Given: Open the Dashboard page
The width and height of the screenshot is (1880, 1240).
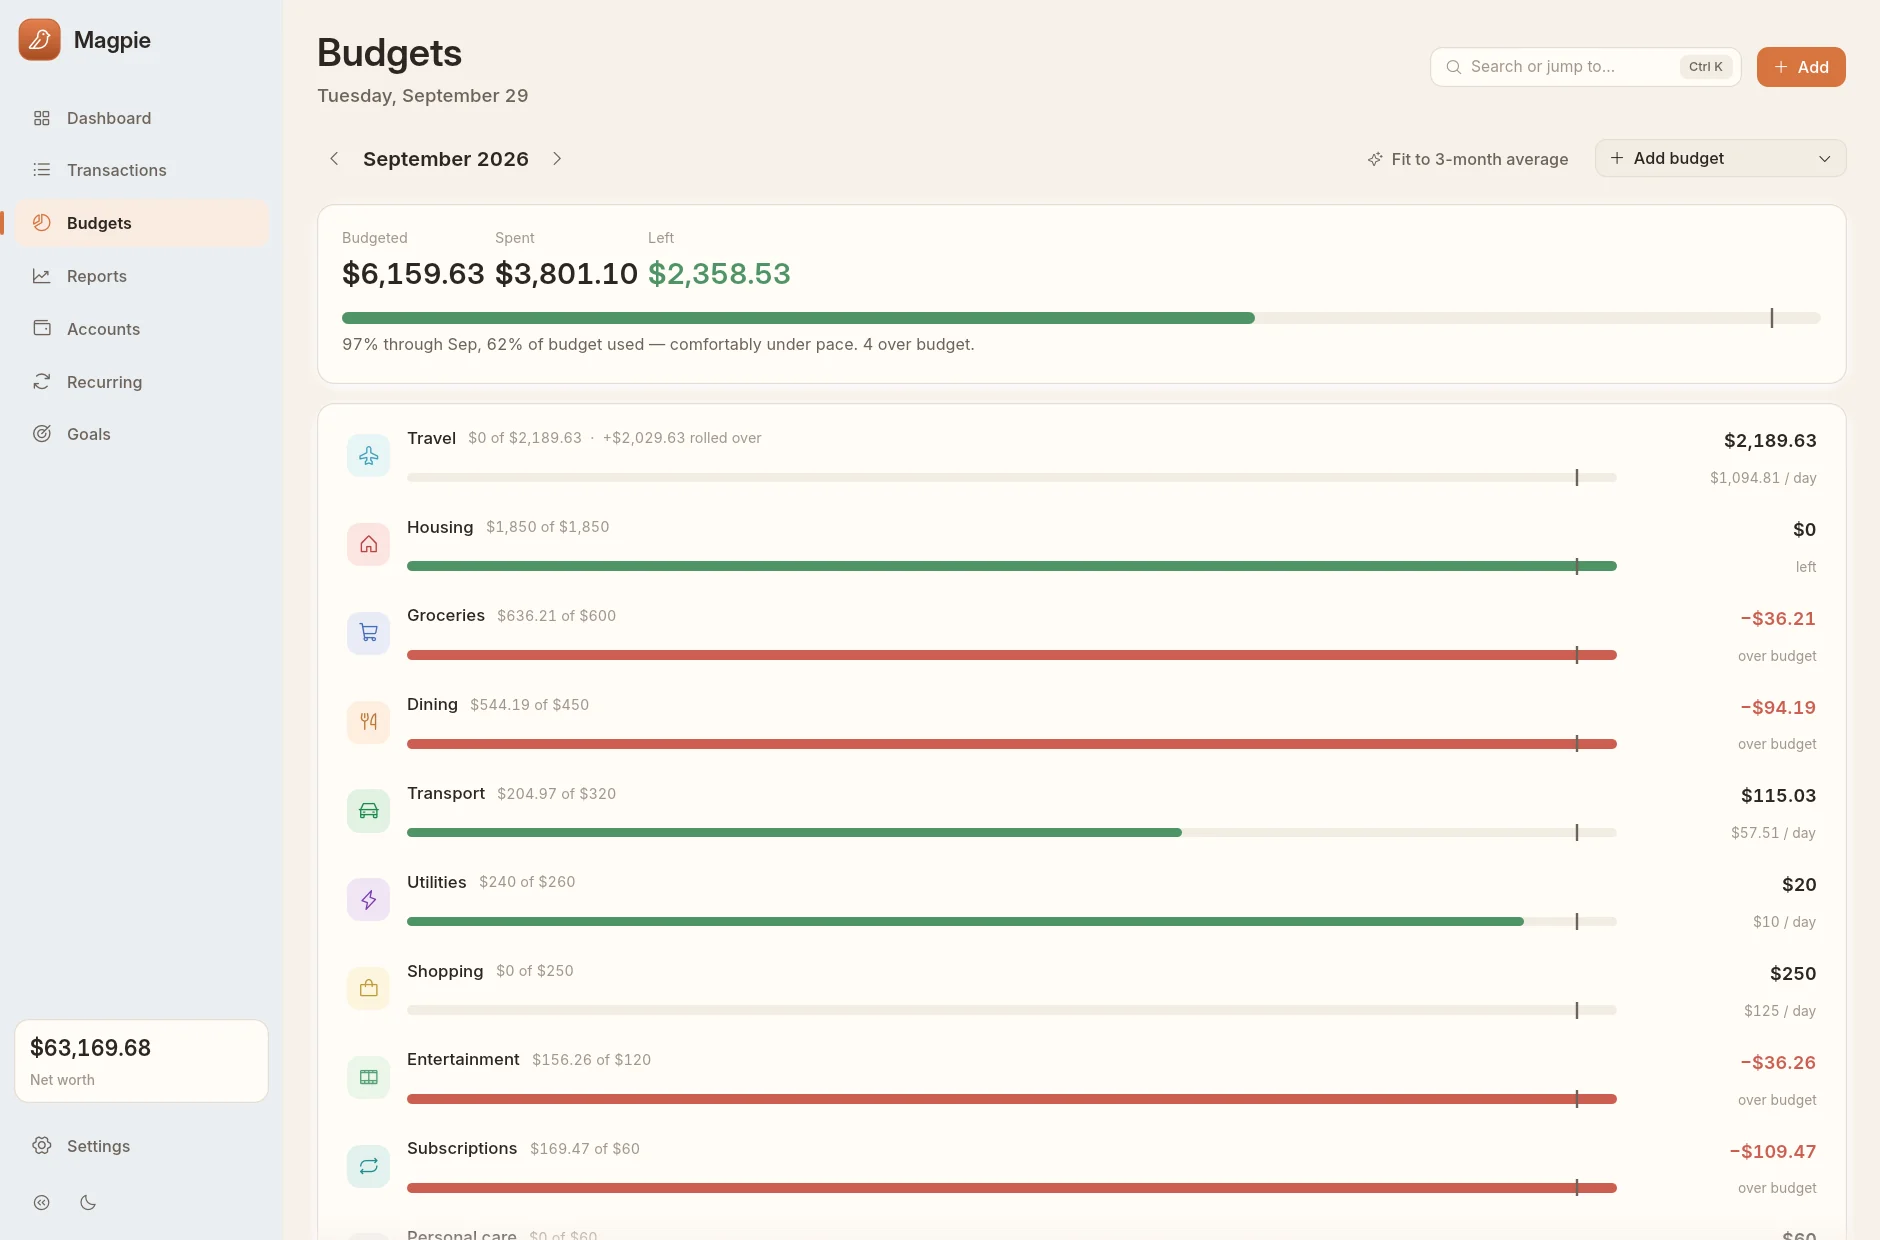Looking at the screenshot, I should point(141,118).
